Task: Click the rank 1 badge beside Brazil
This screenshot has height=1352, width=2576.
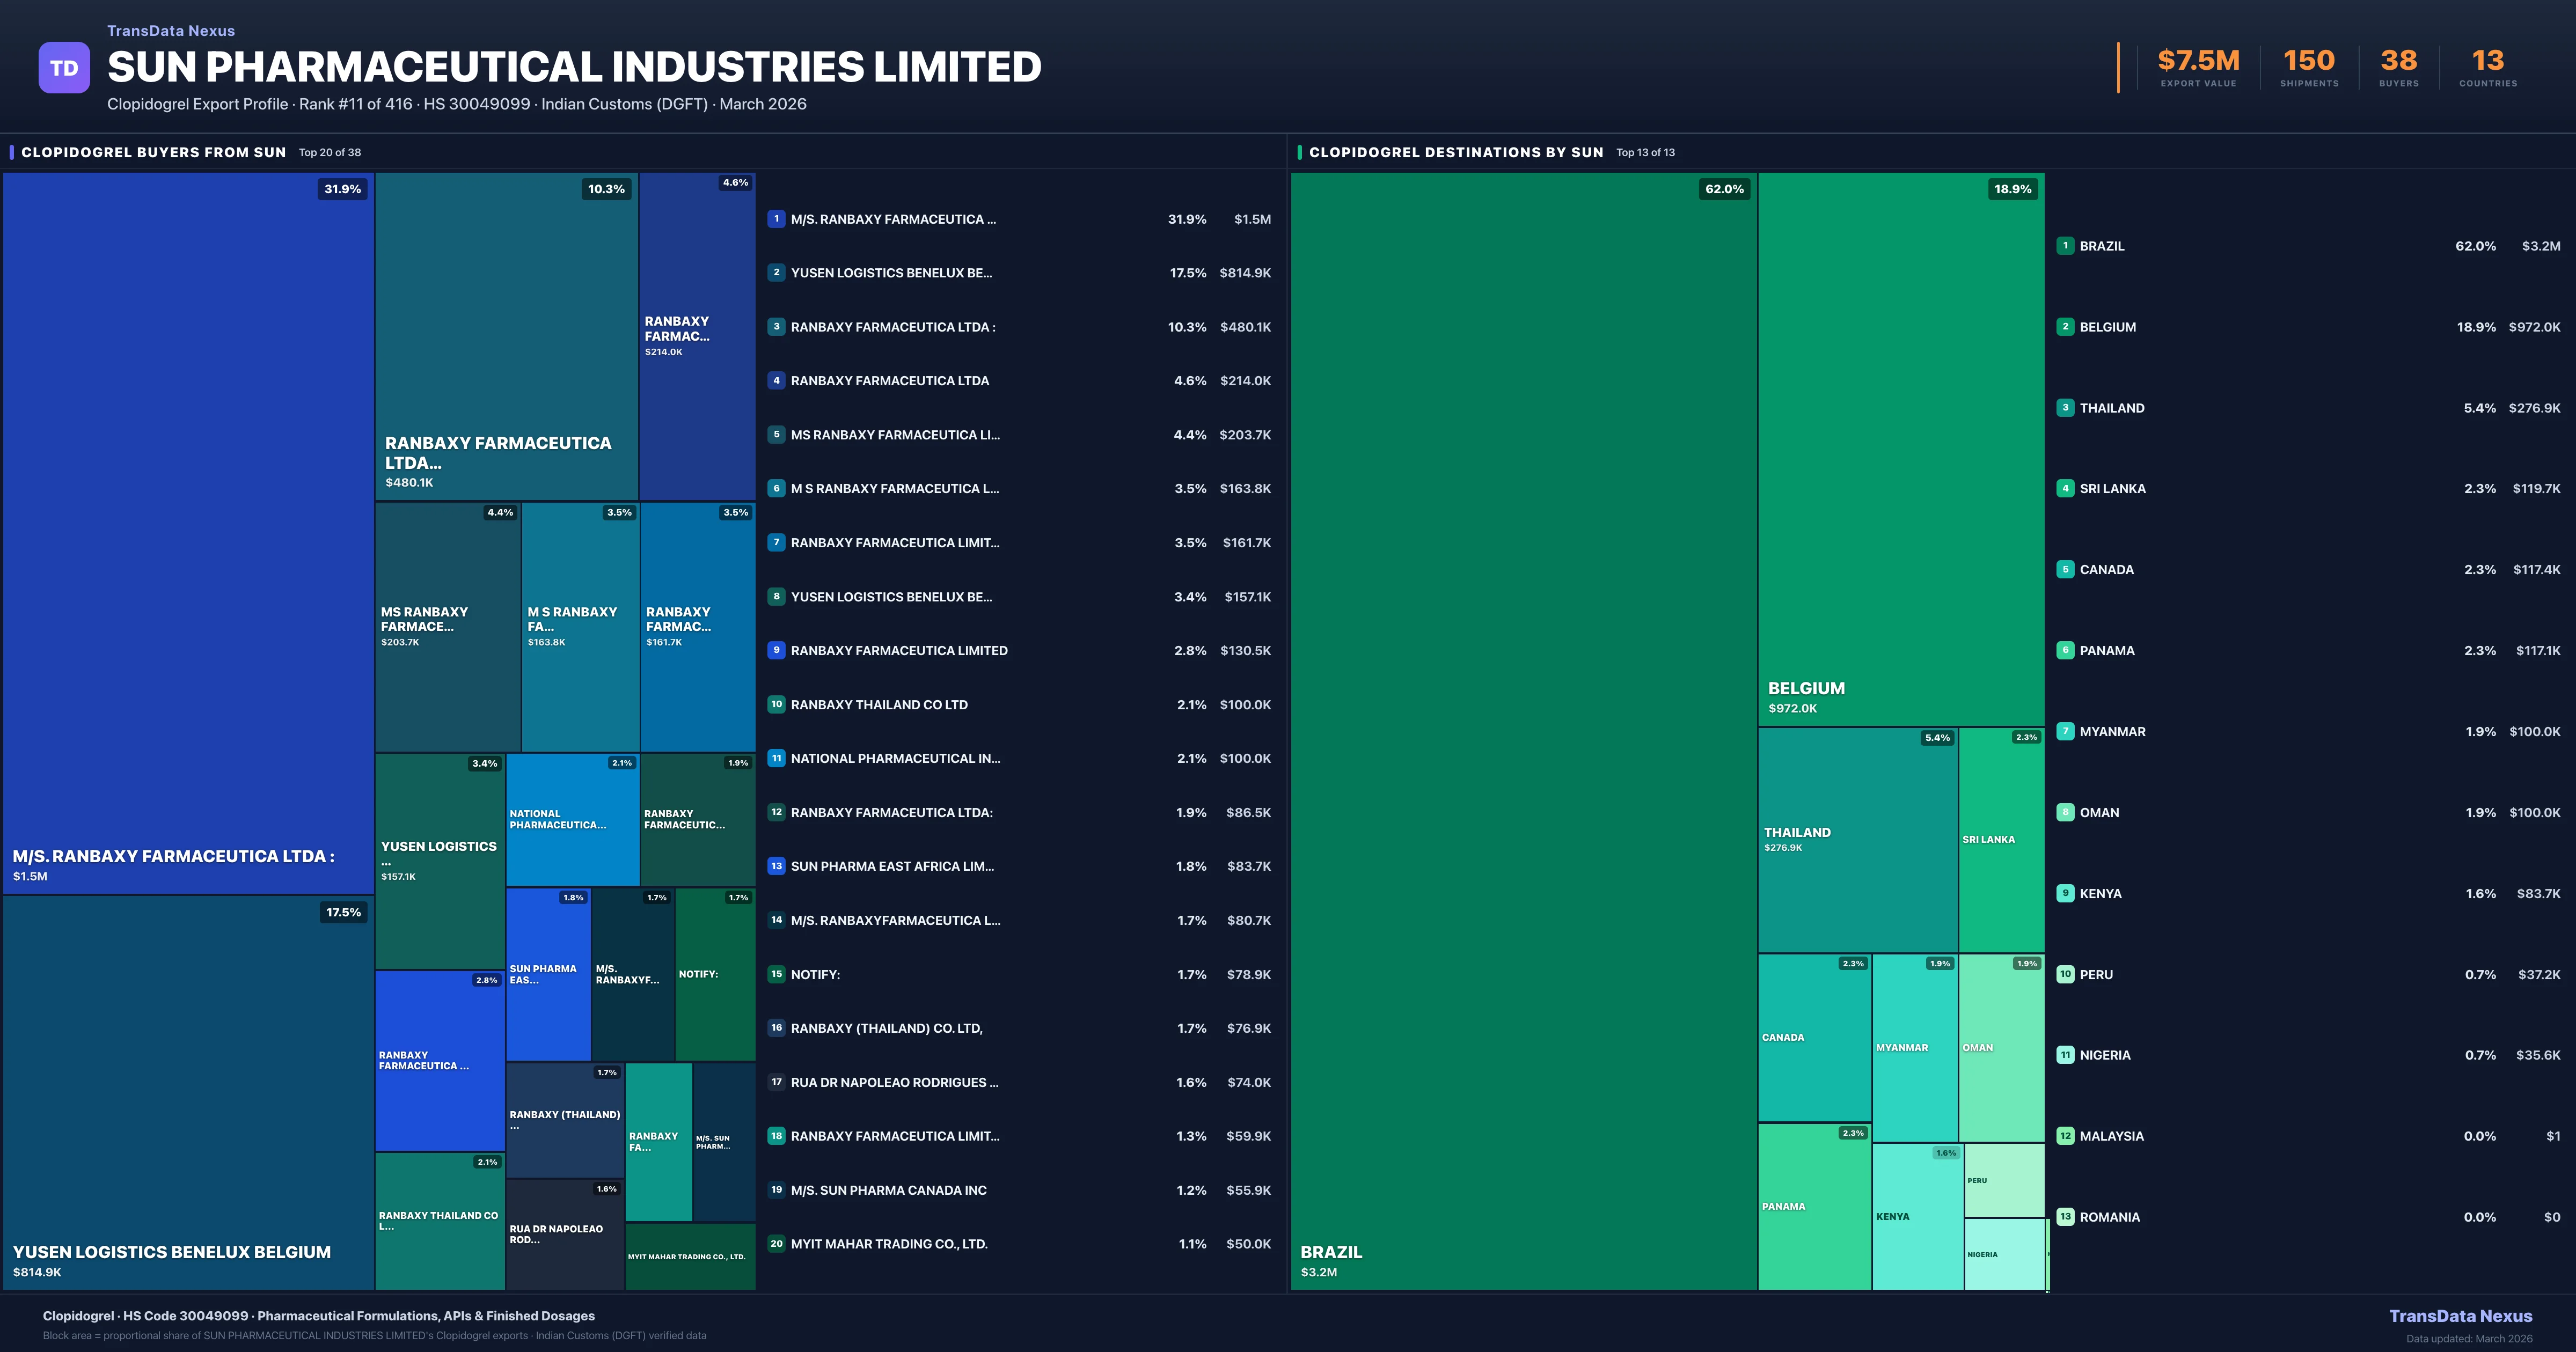Action: [2065, 246]
